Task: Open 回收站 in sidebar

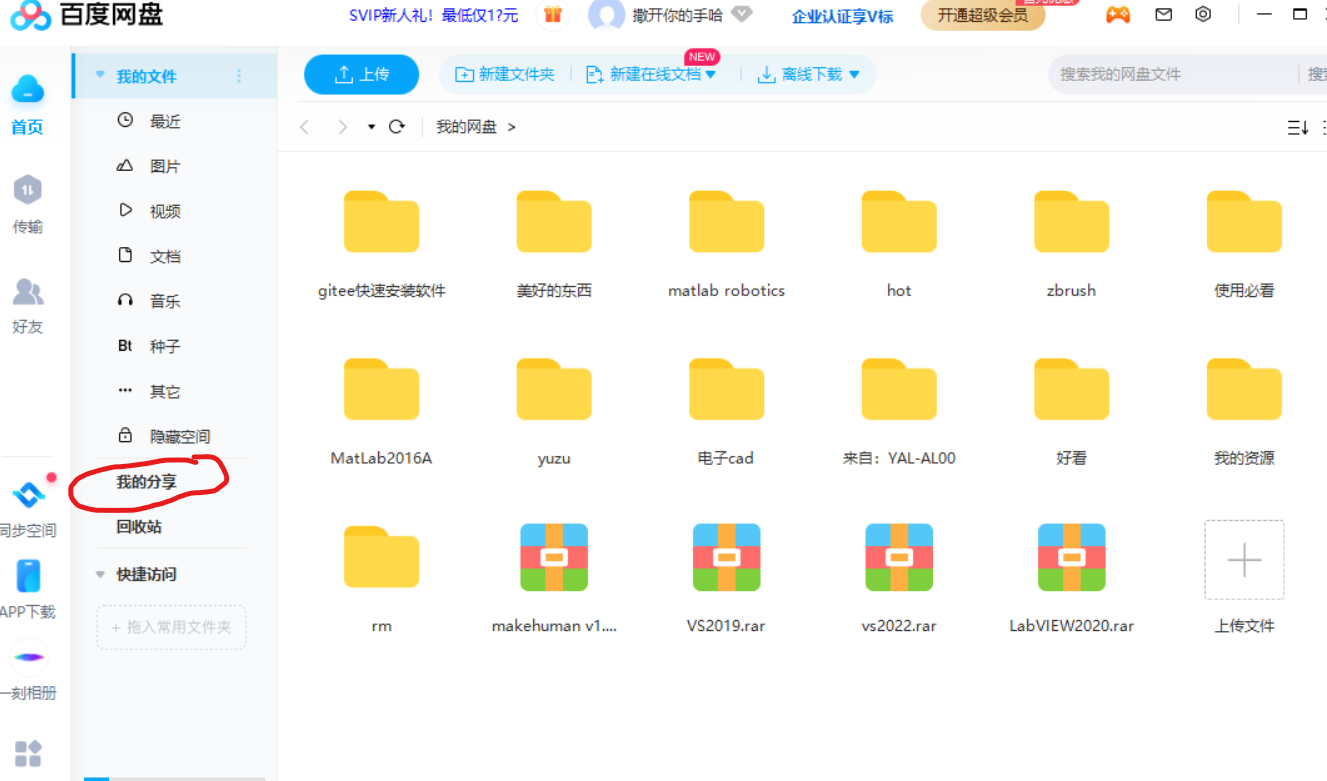Action: tap(139, 527)
